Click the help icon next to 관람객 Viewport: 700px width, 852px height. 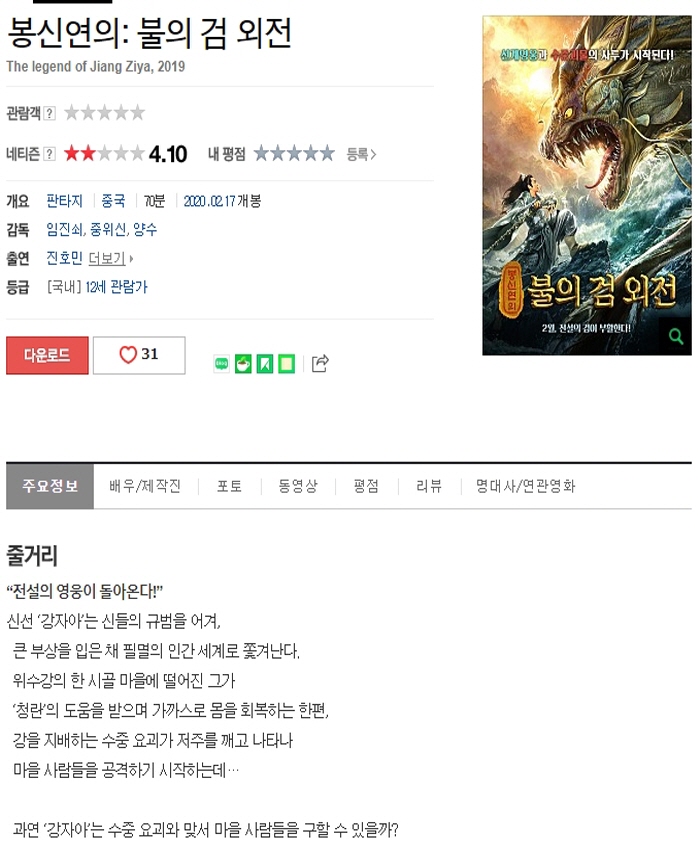49,113
